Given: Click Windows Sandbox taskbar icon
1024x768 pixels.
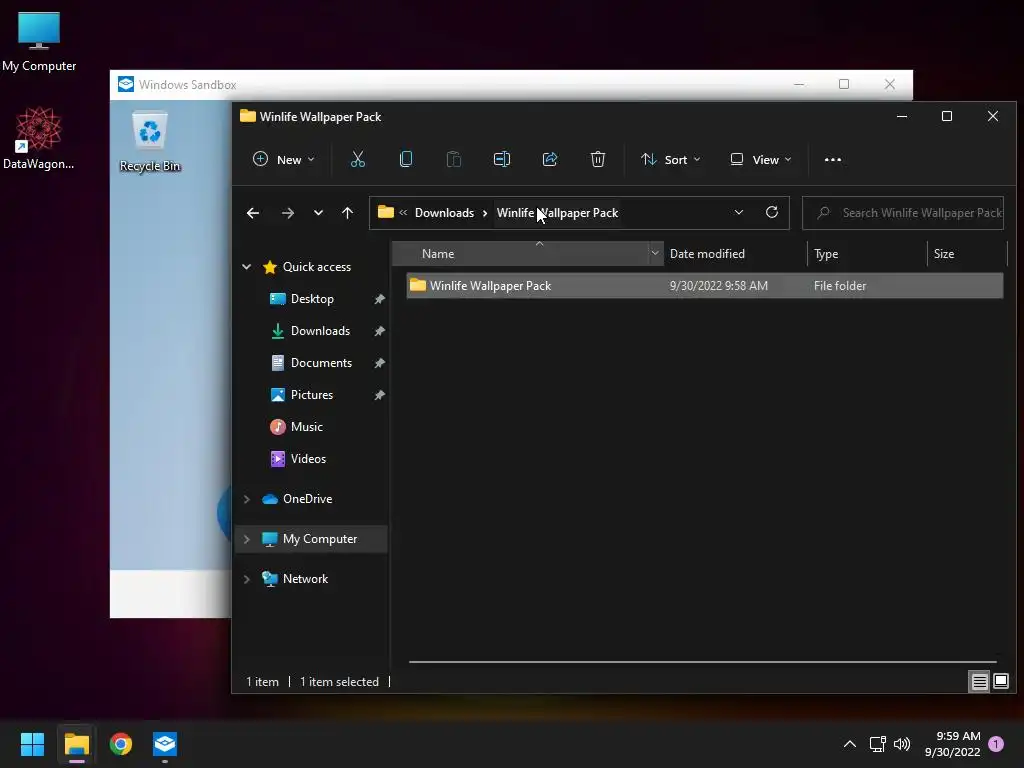Looking at the screenshot, I should pyautogui.click(x=165, y=744).
